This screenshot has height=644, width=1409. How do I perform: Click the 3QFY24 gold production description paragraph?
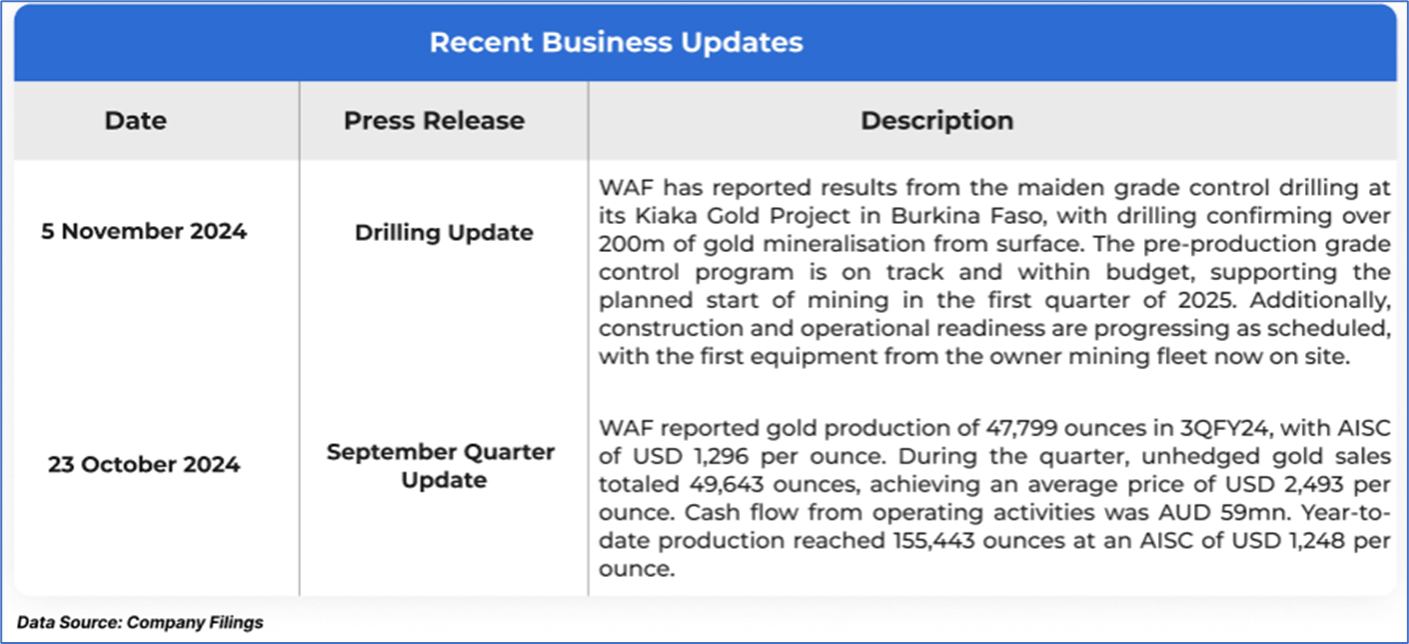(994, 498)
